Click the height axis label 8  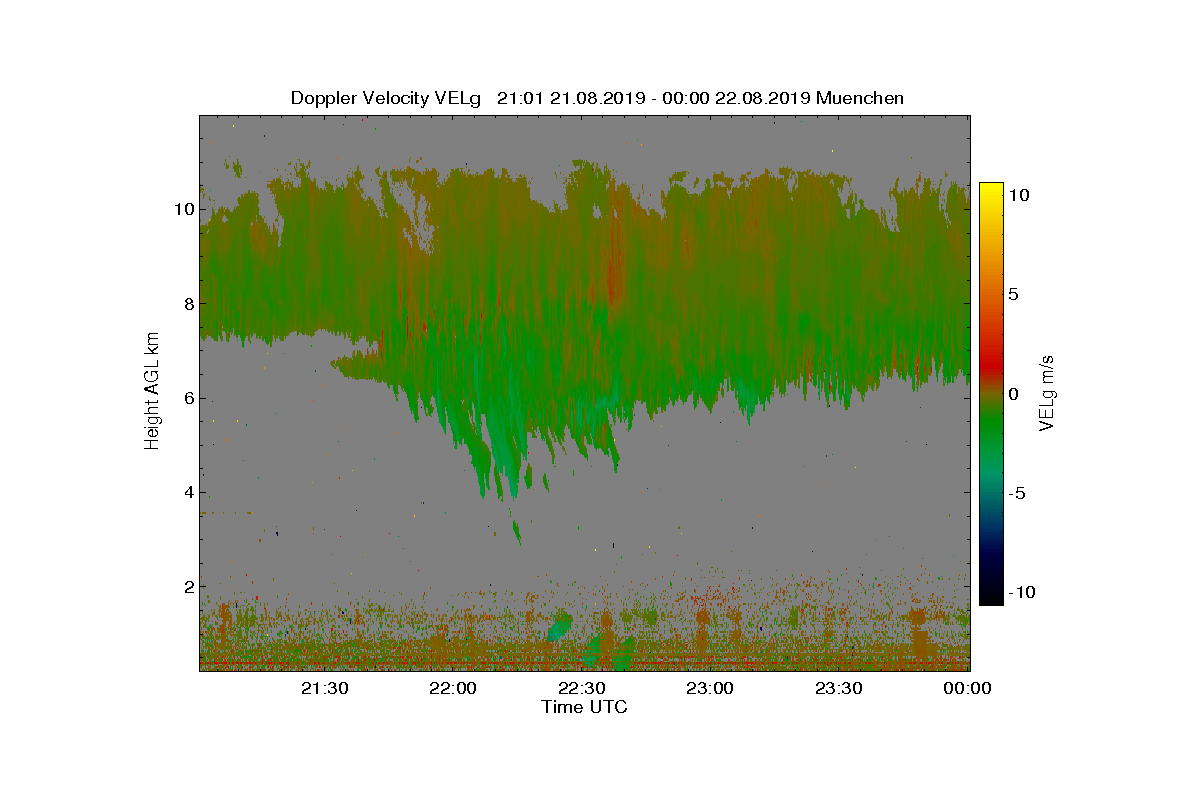click(187, 304)
